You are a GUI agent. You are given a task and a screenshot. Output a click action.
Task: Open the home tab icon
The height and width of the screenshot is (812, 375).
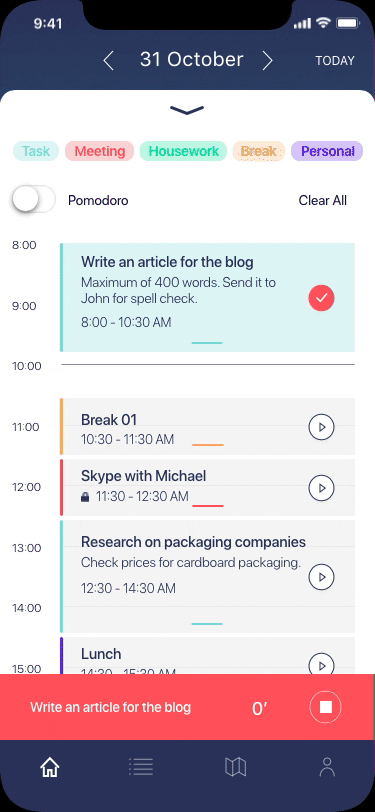click(x=50, y=767)
